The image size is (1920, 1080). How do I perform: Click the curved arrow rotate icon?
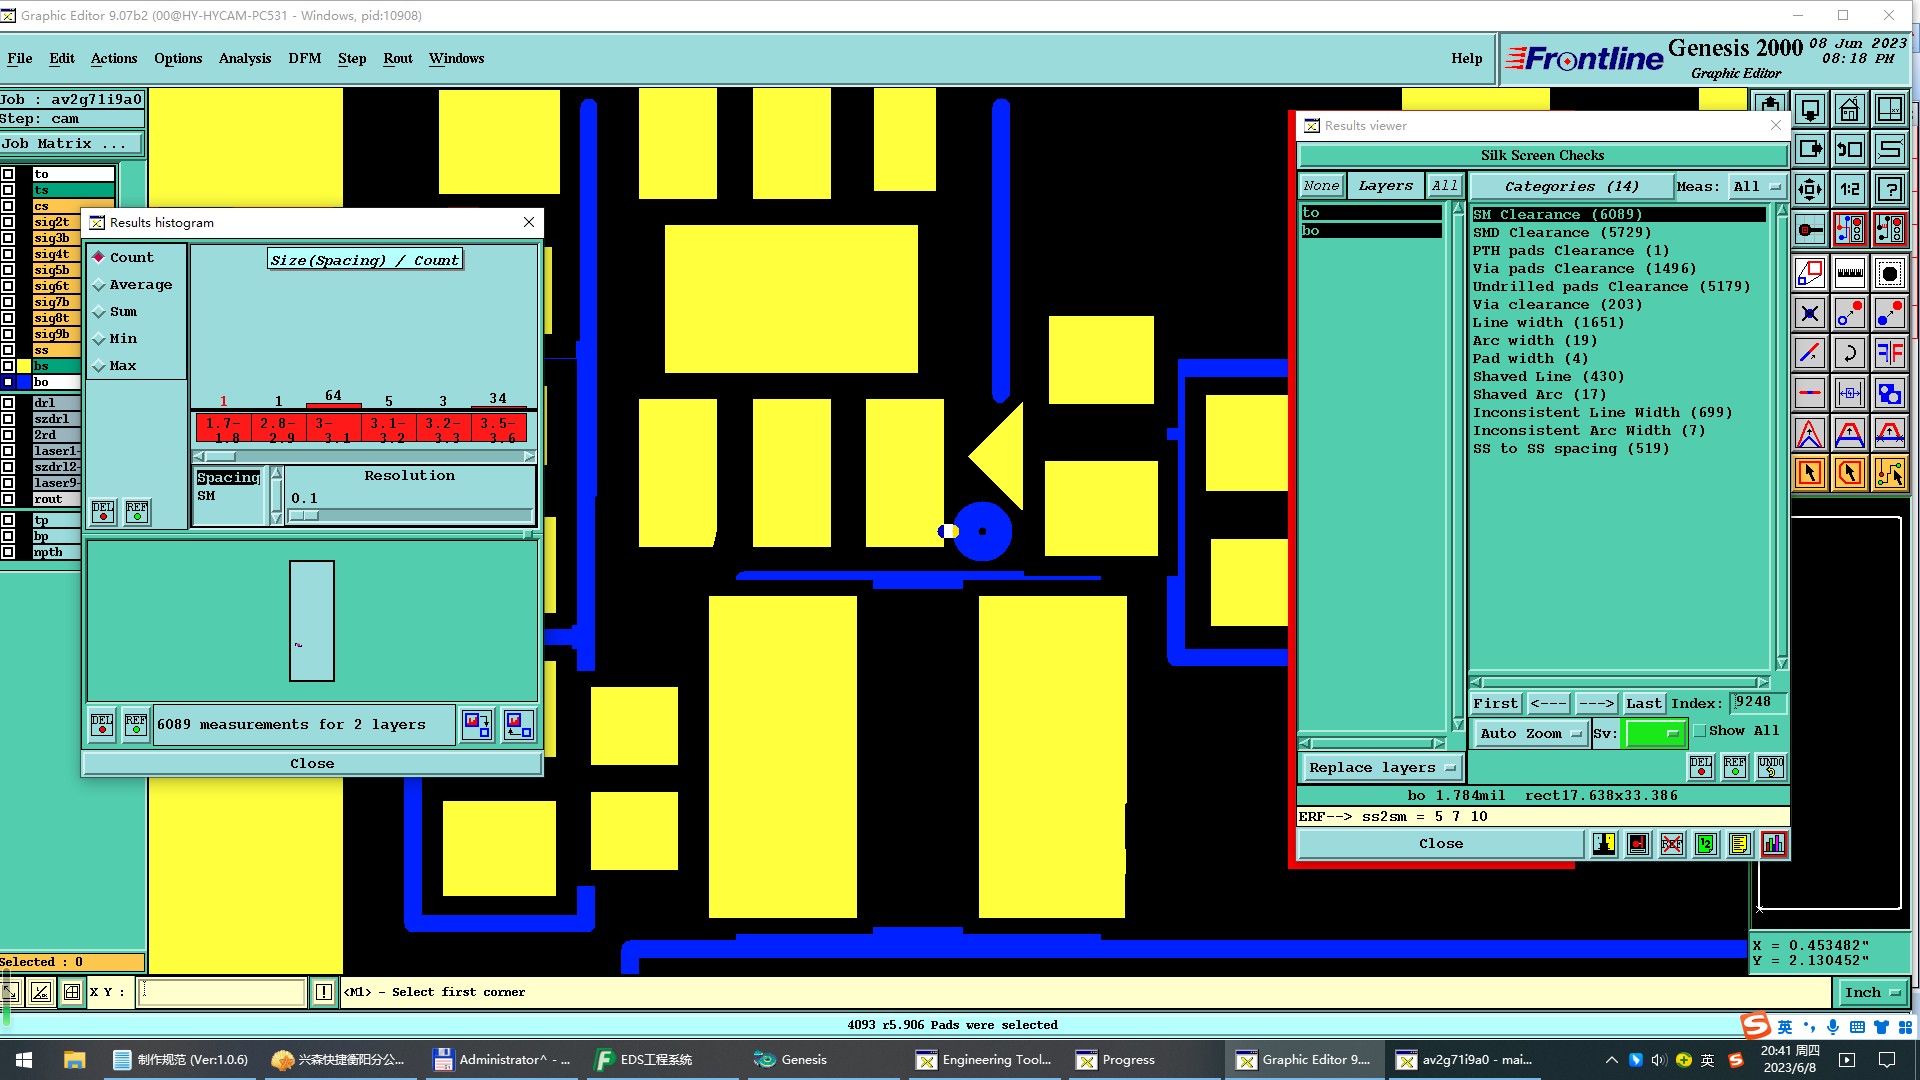1849,353
